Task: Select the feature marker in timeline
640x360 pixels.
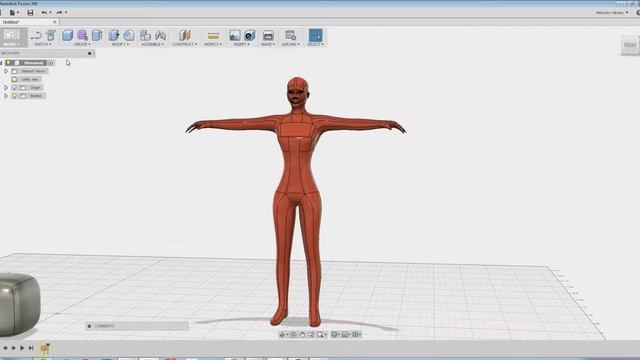Action: [44, 348]
